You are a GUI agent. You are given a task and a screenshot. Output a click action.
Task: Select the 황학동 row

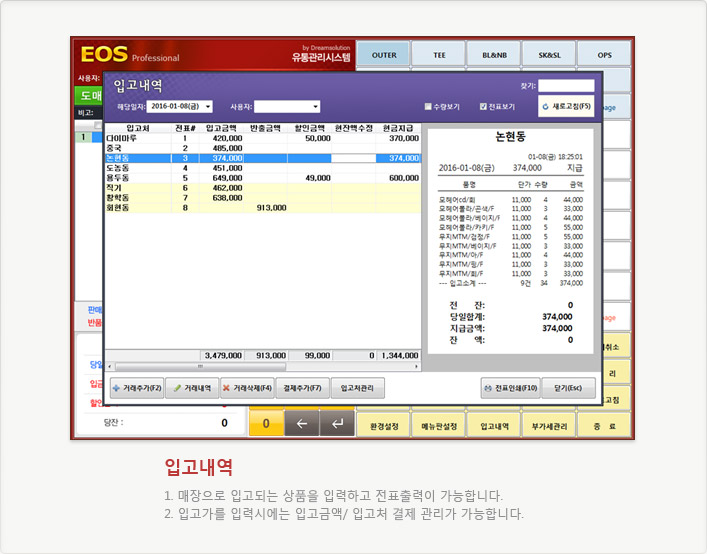pos(263,198)
